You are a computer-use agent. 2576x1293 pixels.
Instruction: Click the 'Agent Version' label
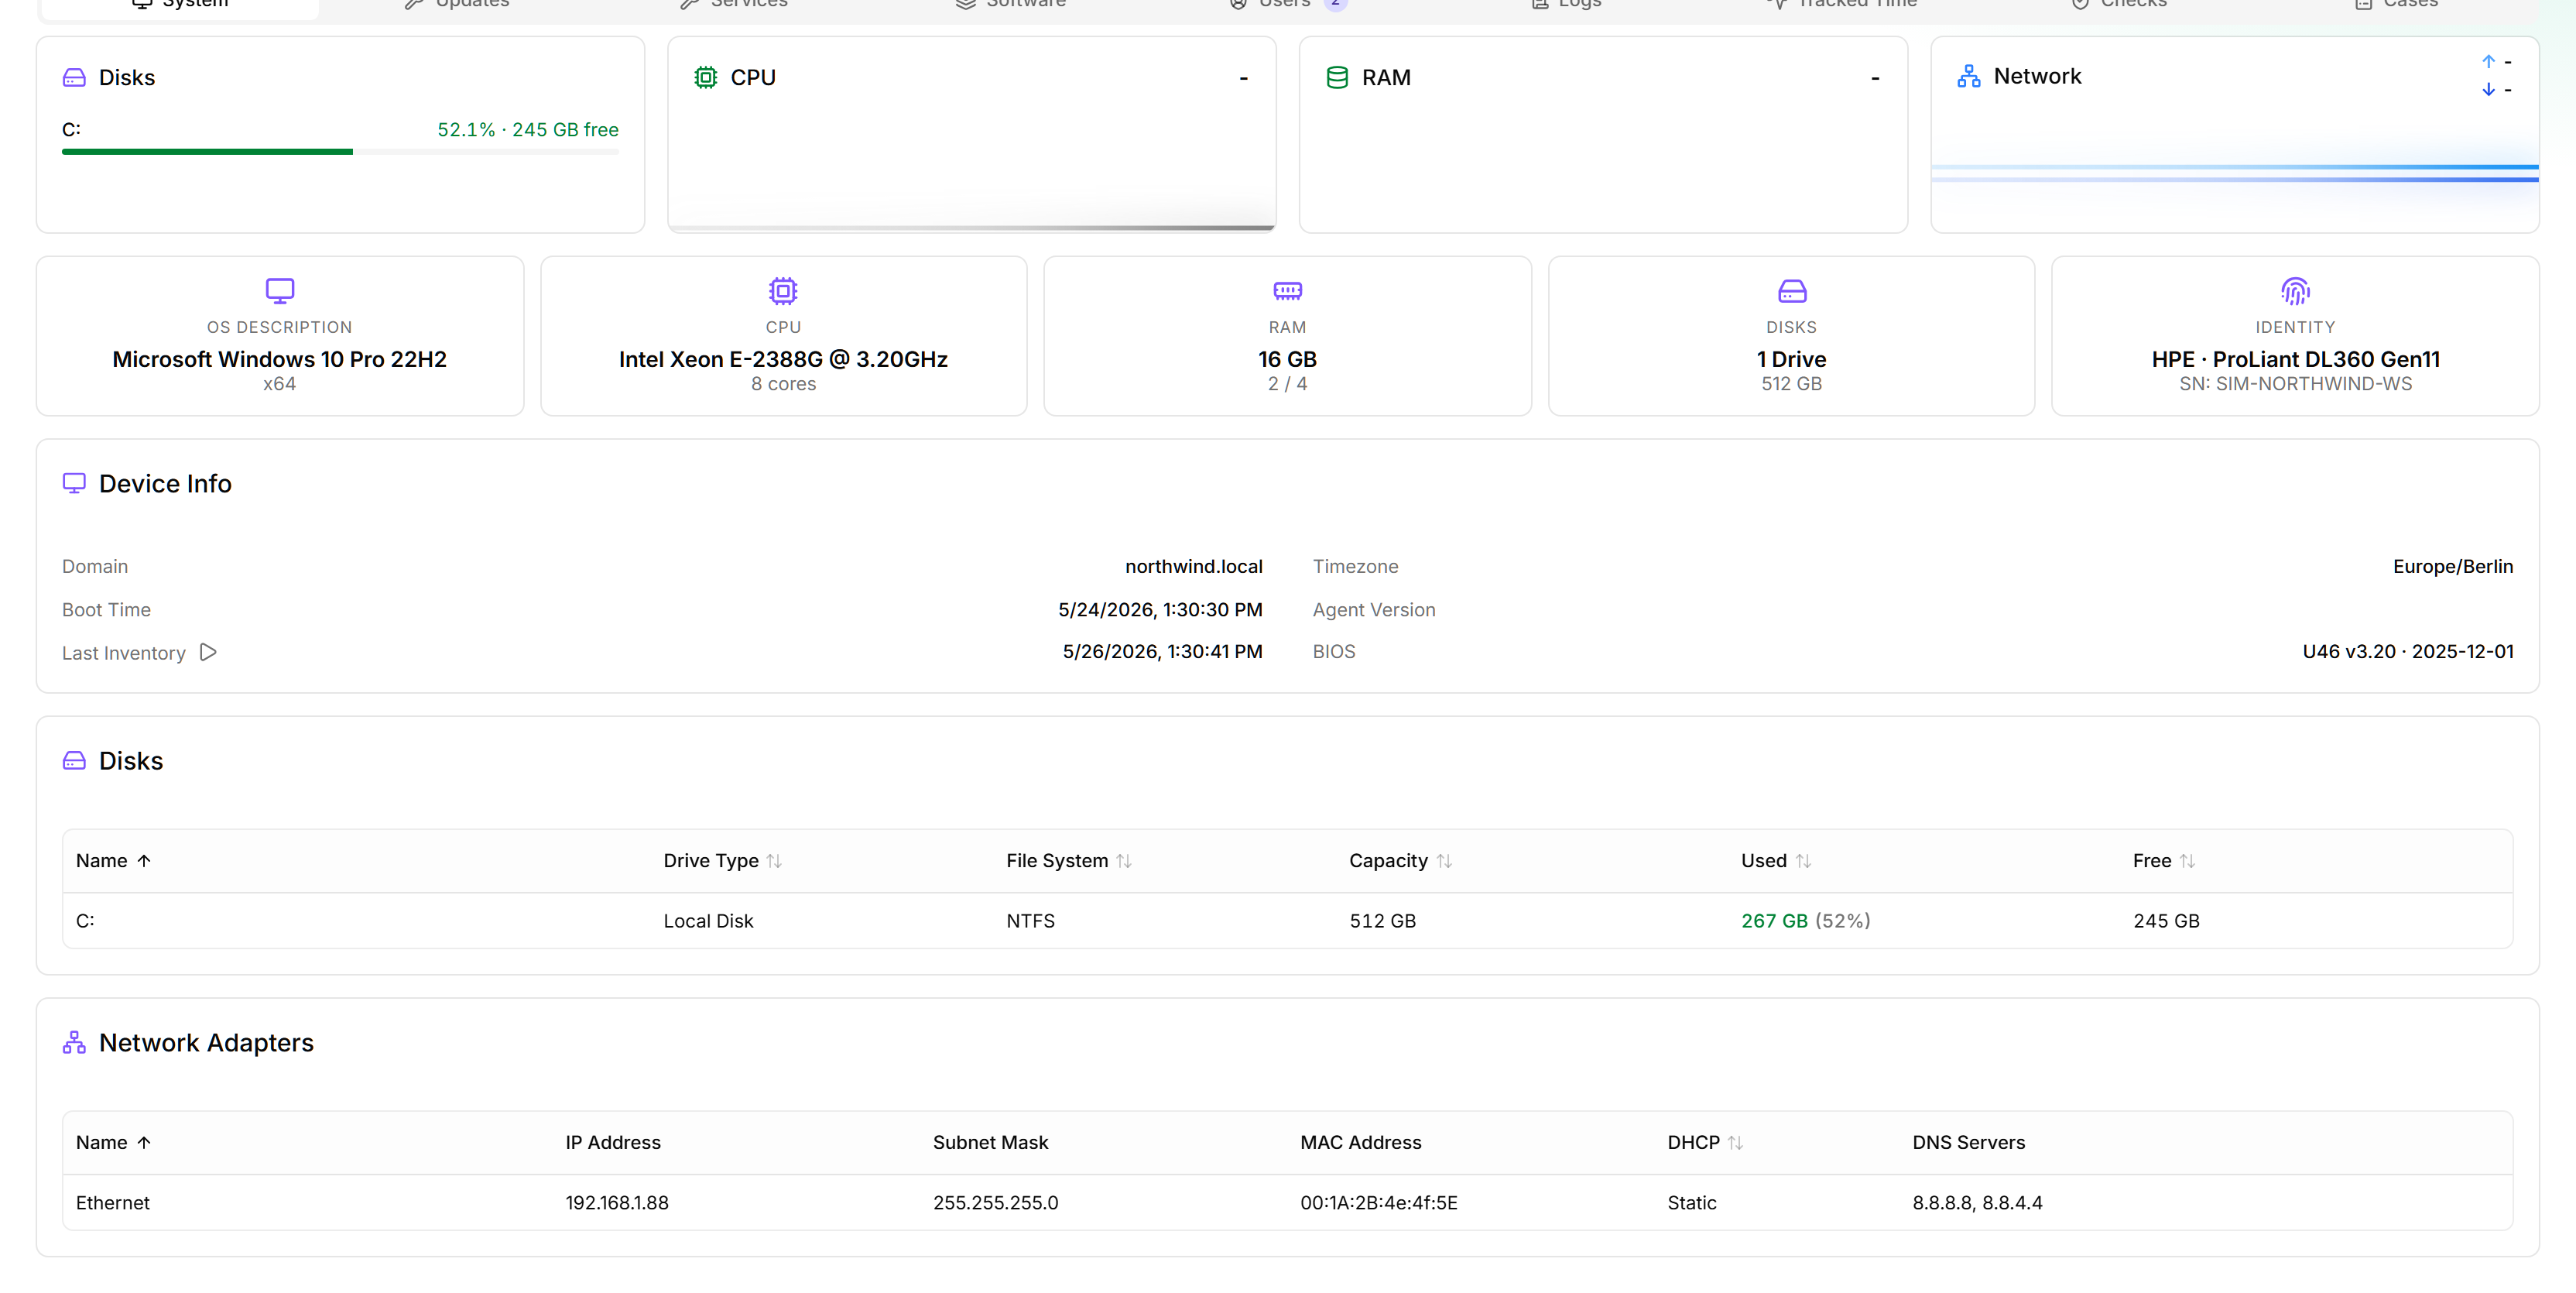[x=1374, y=610]
